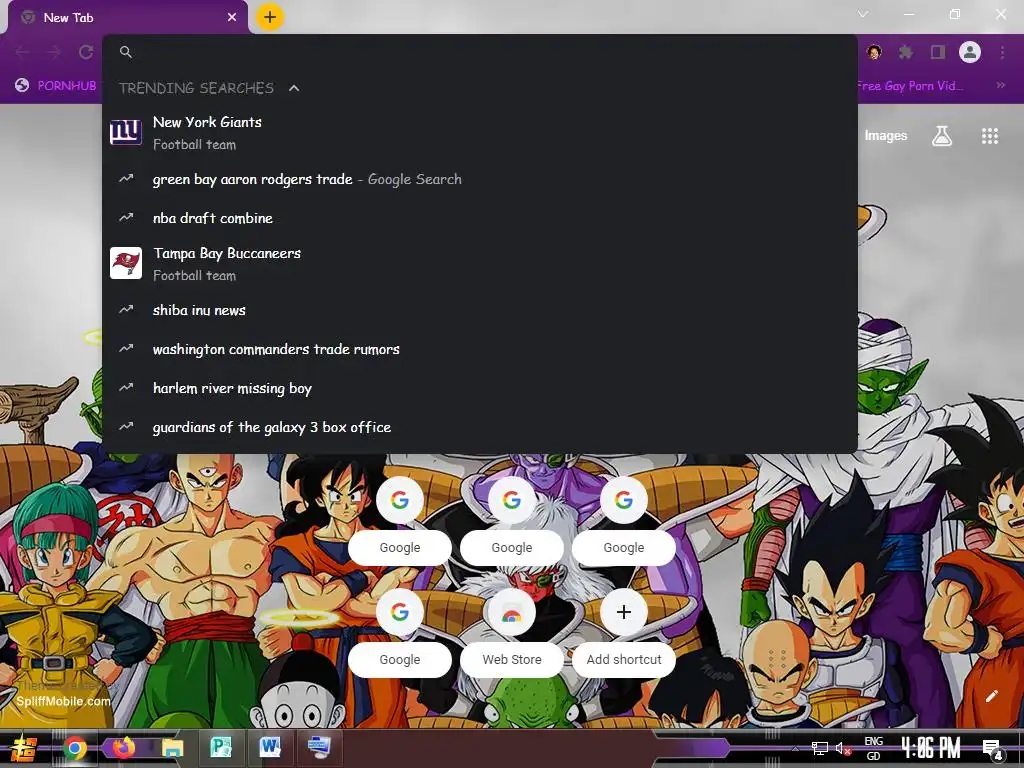Click the muted volume tray icon
Image resolution: width=1024 pixels, height=768 pixels.
[842, 749]
